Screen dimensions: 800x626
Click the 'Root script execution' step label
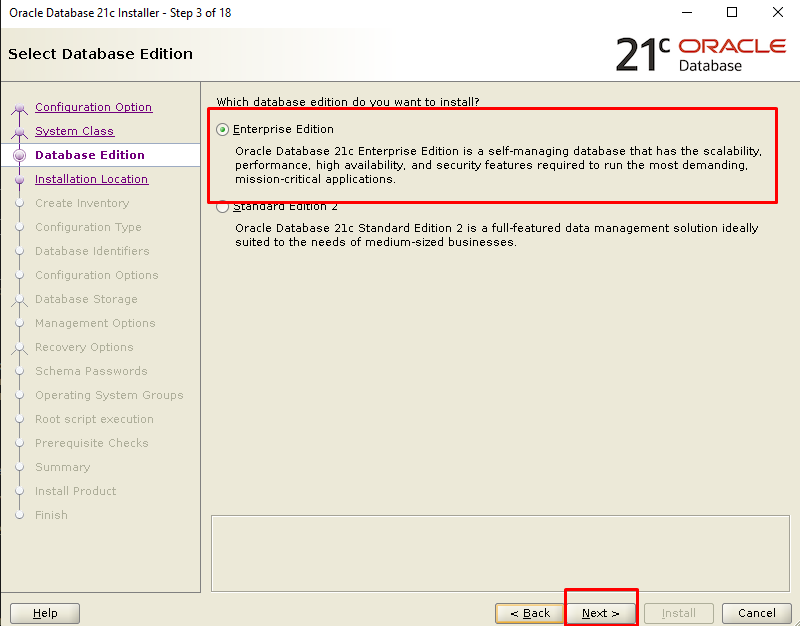(94, 419)
